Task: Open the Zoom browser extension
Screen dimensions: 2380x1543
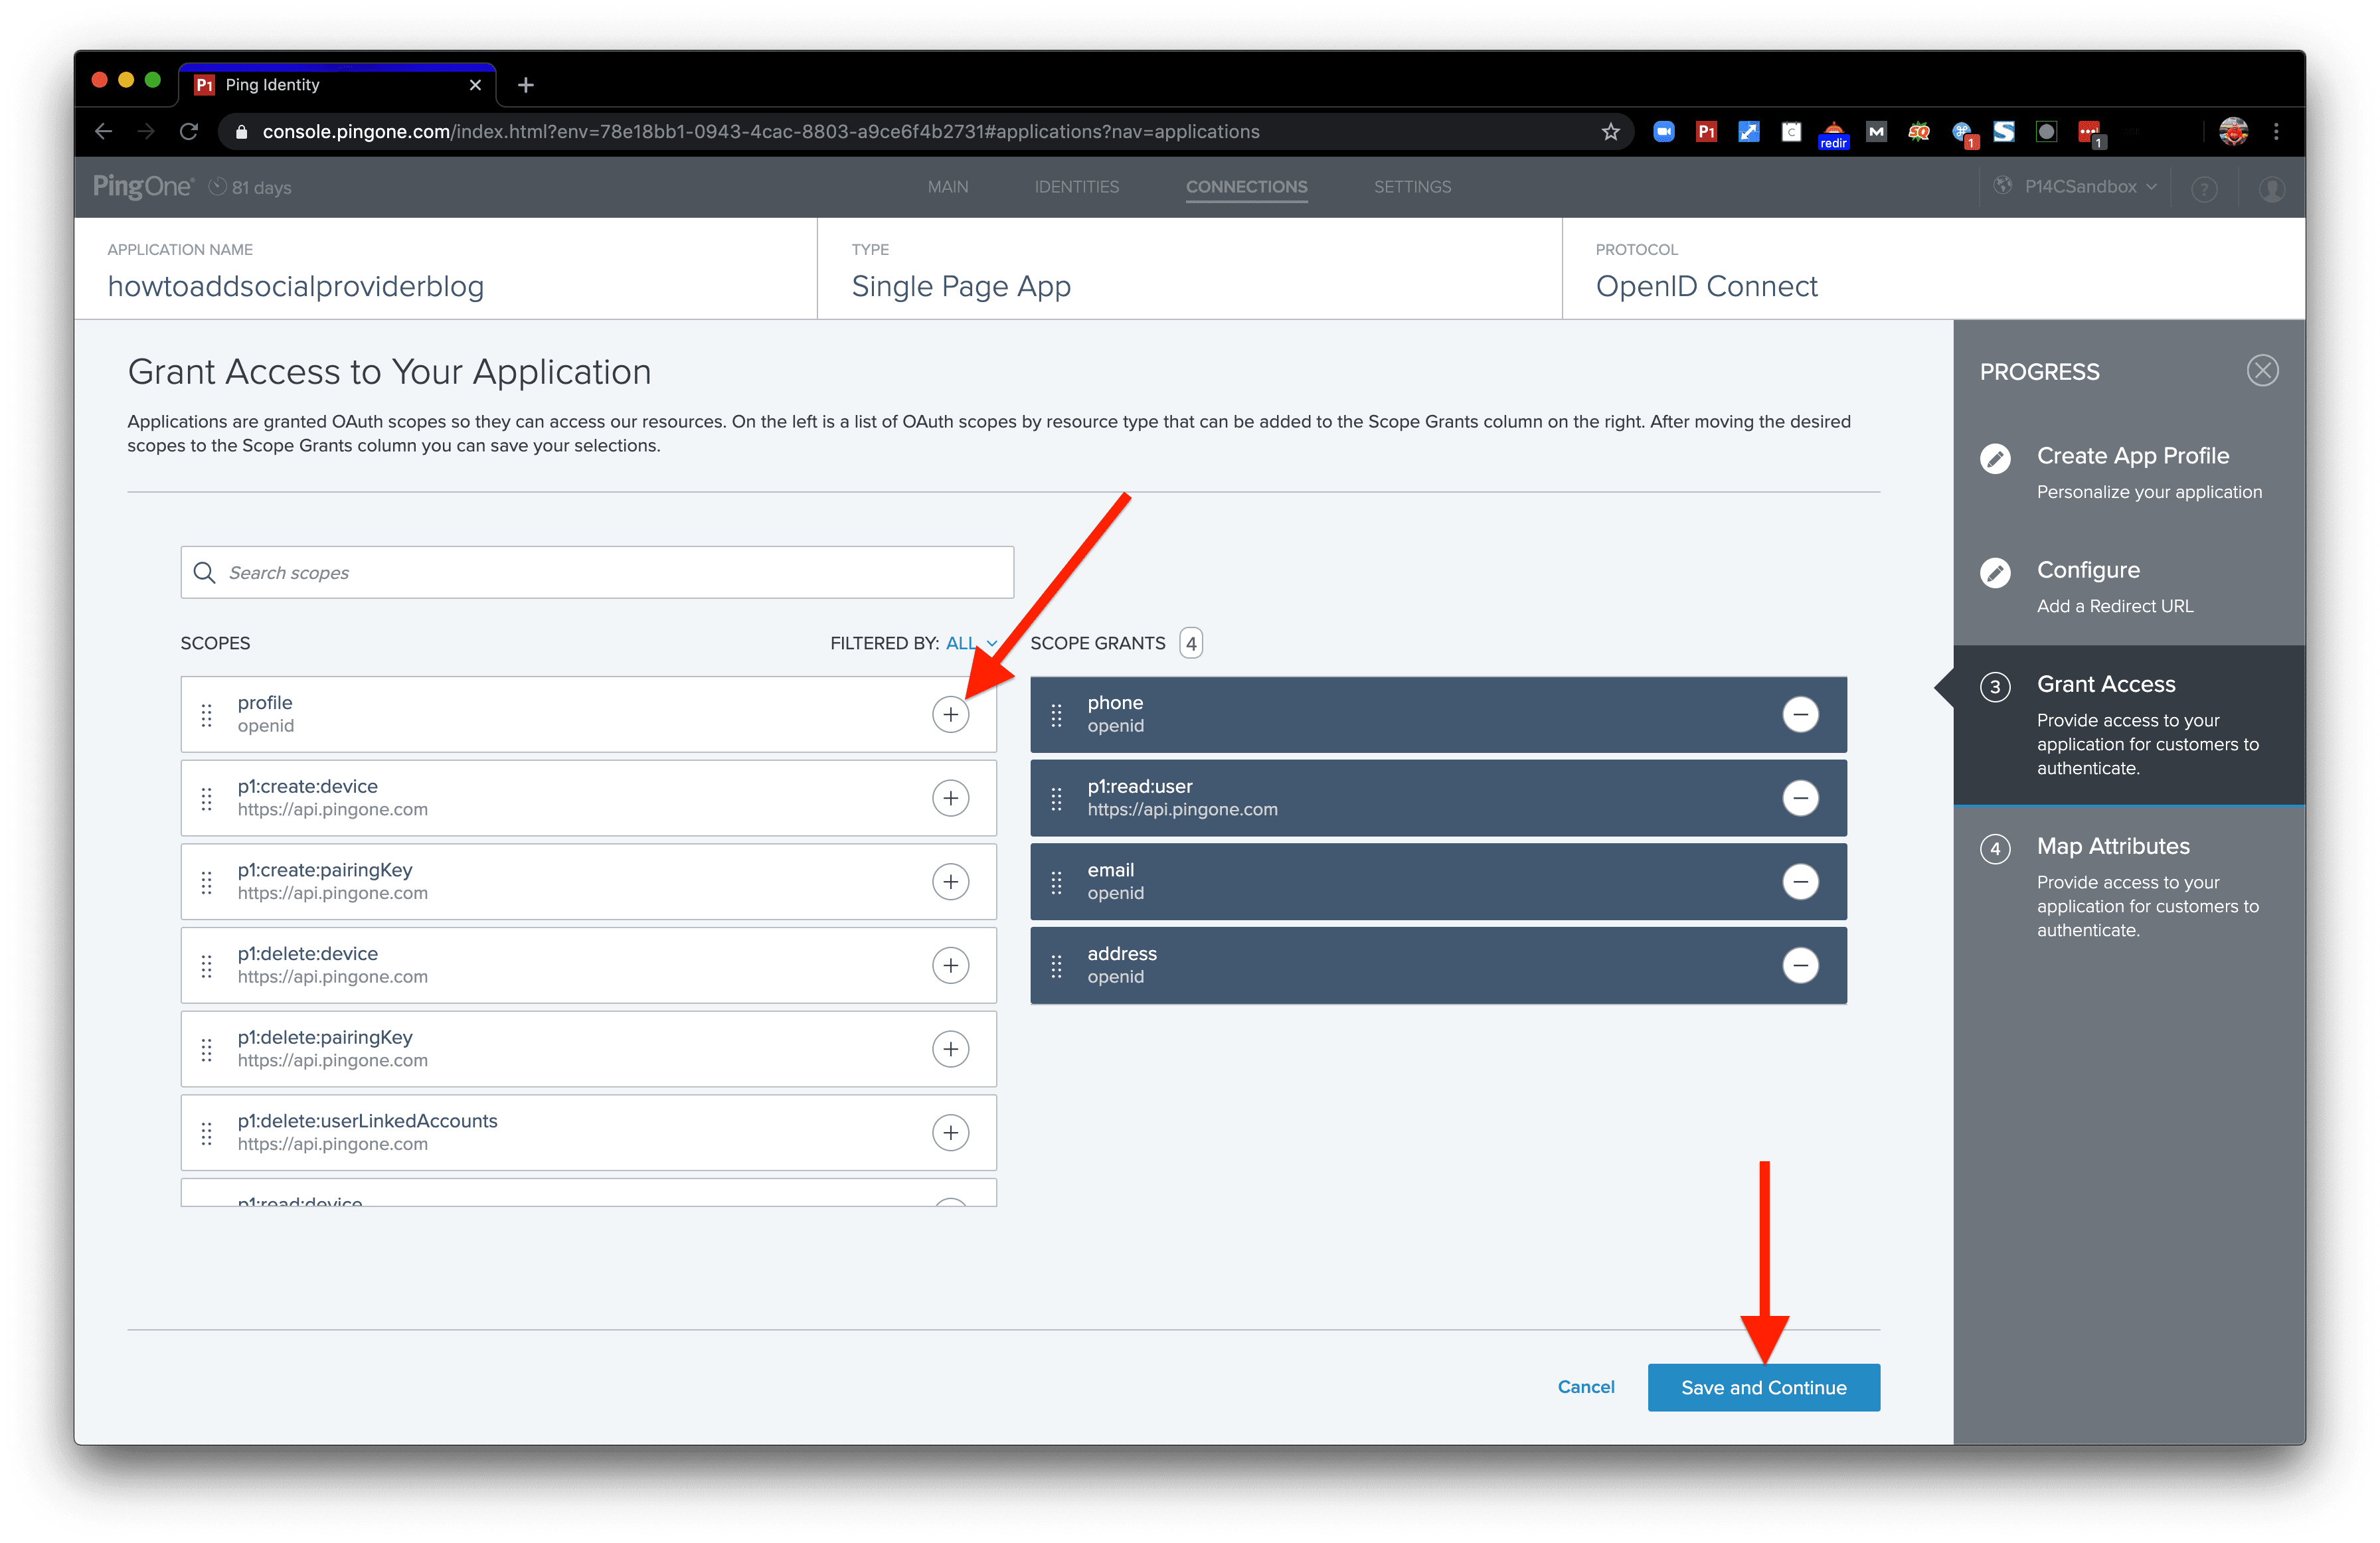Action: tap(1664, 132)
